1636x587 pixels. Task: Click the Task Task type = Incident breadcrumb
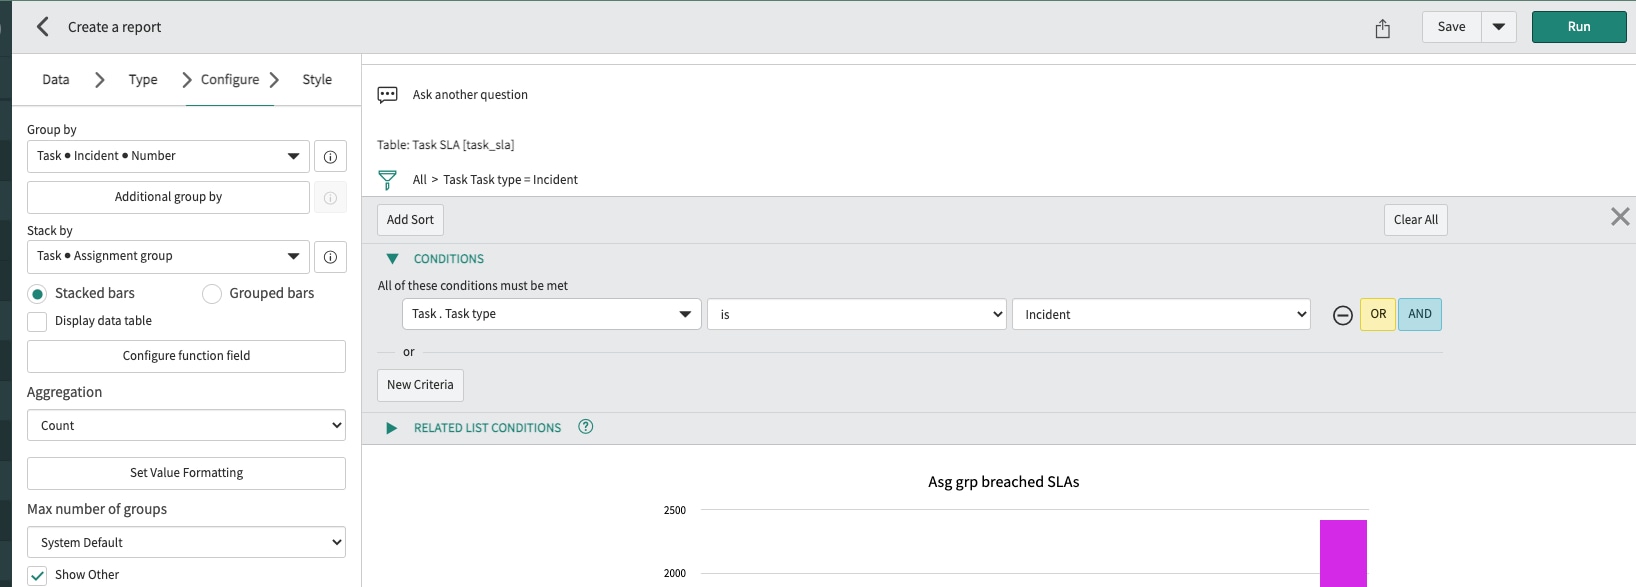click(x=510, y=180)
